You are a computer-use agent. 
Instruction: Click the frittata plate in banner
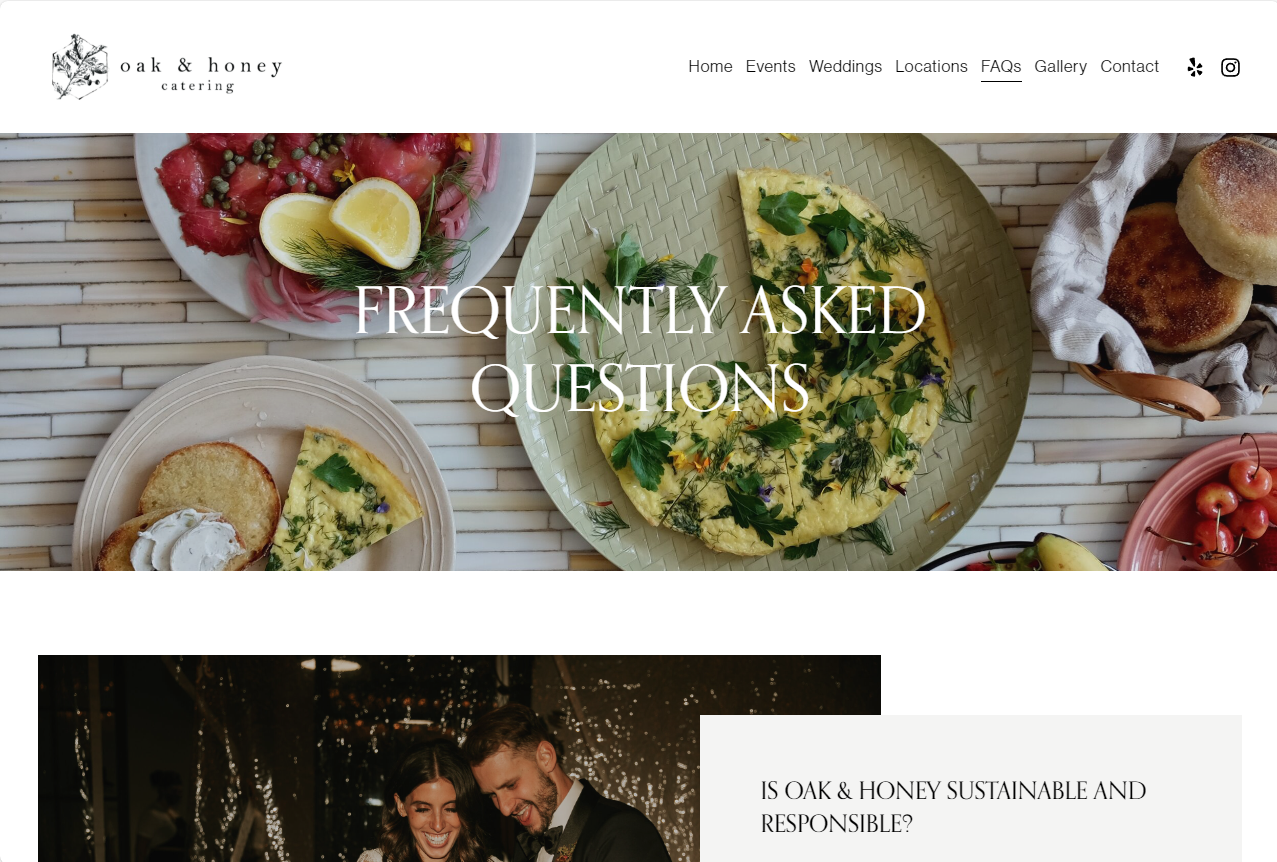[769, 350]
